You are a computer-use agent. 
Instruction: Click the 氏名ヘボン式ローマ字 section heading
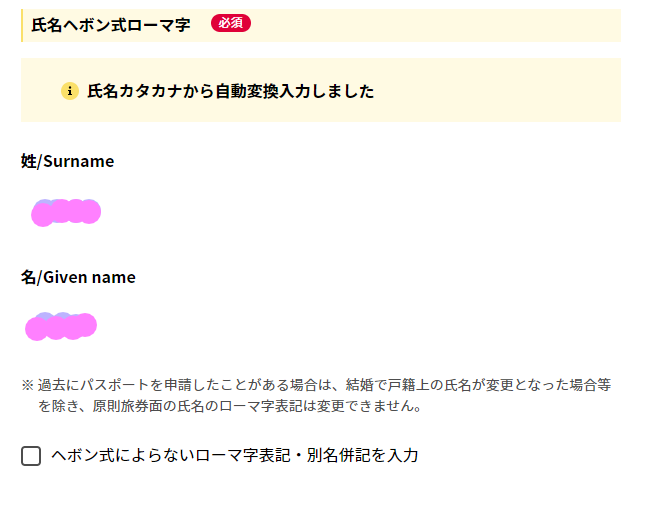click(111, 25)
